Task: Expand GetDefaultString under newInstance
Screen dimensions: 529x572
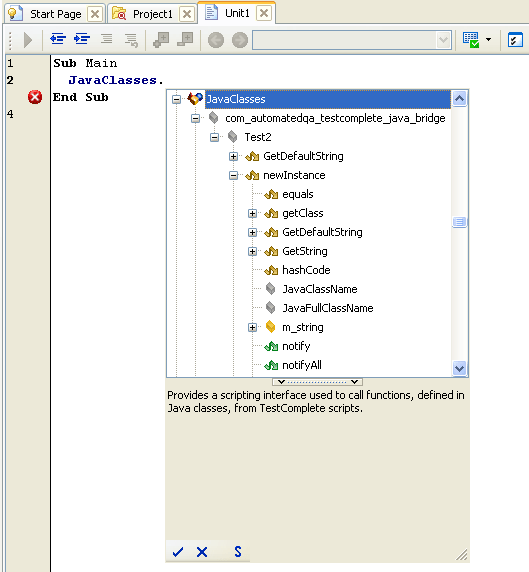Action: [x=252, y=232]
